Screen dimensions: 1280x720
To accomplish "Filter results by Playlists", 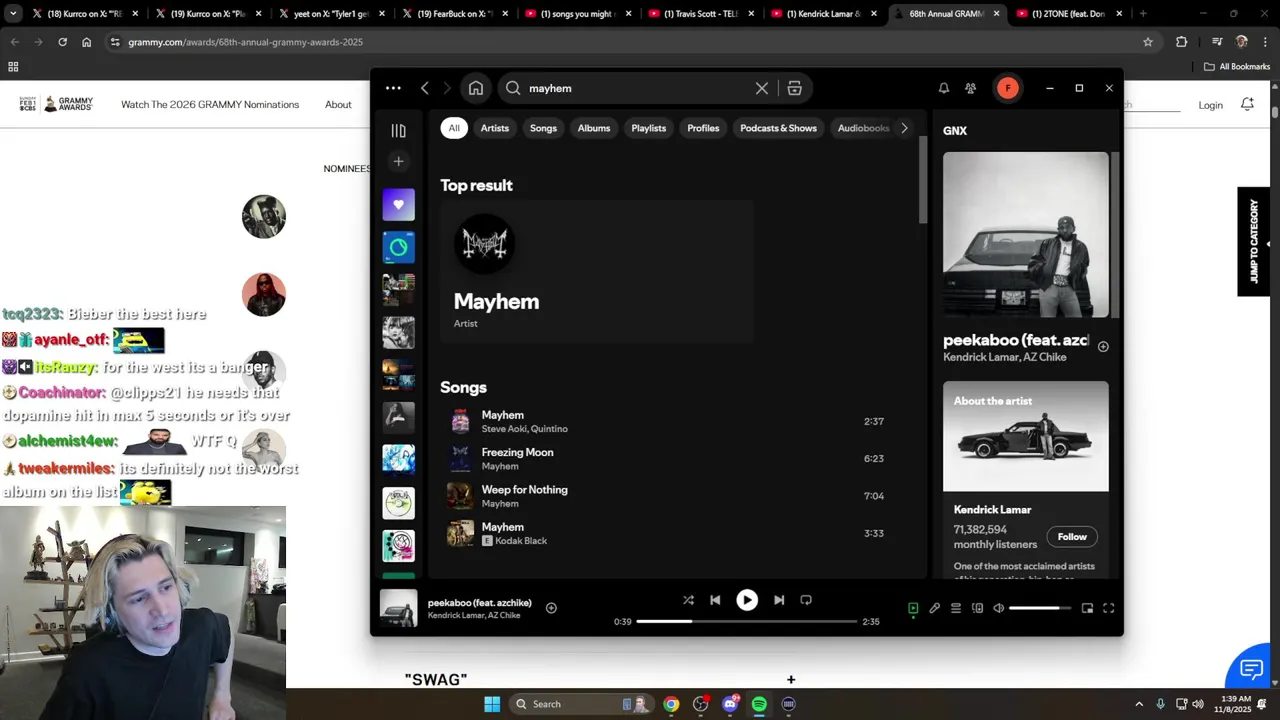I will 649,128.
